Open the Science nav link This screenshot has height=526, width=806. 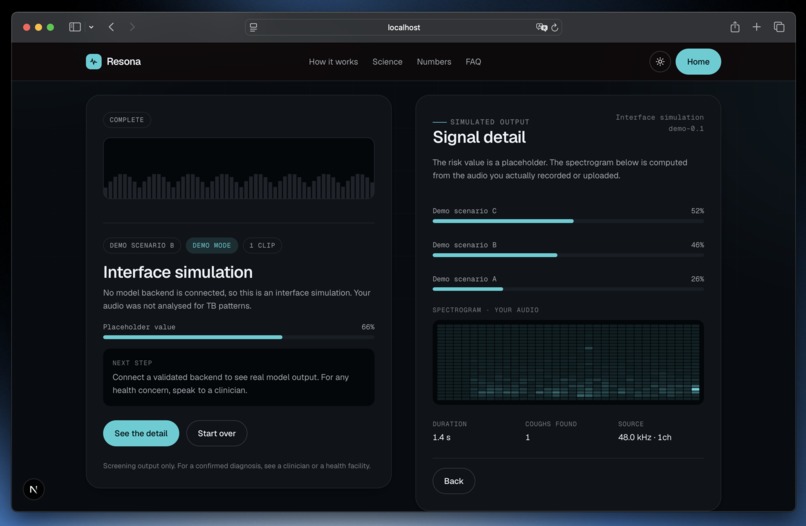[387, 62]
